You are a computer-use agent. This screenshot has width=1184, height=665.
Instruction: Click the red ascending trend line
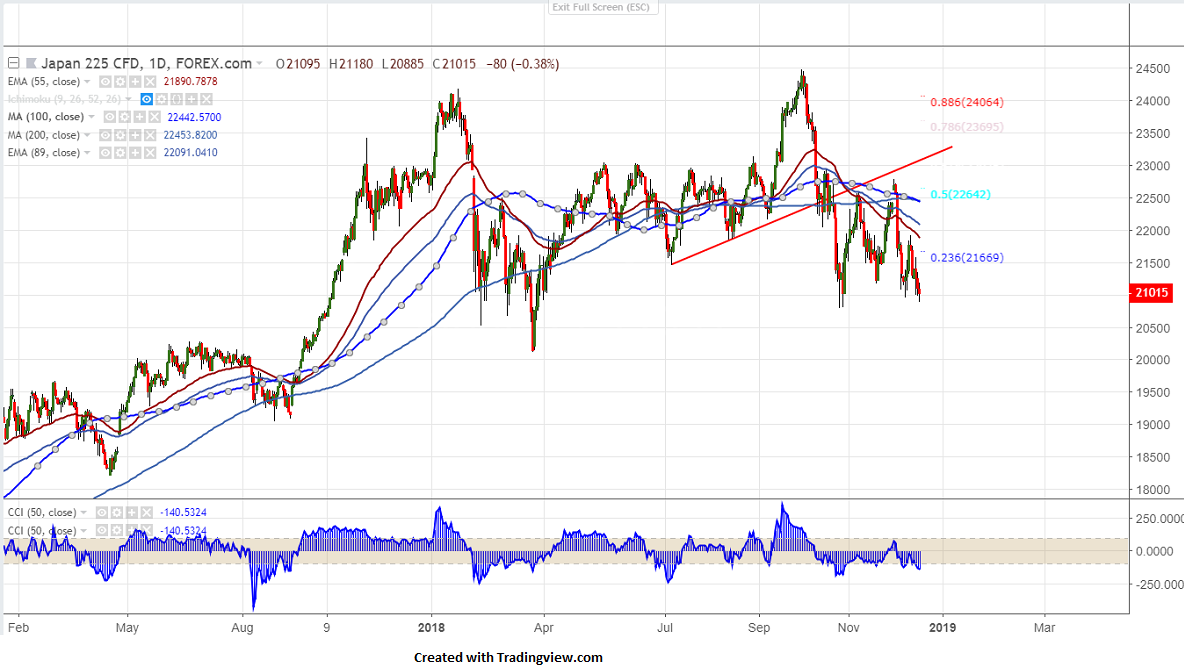[x=811, y=205]
